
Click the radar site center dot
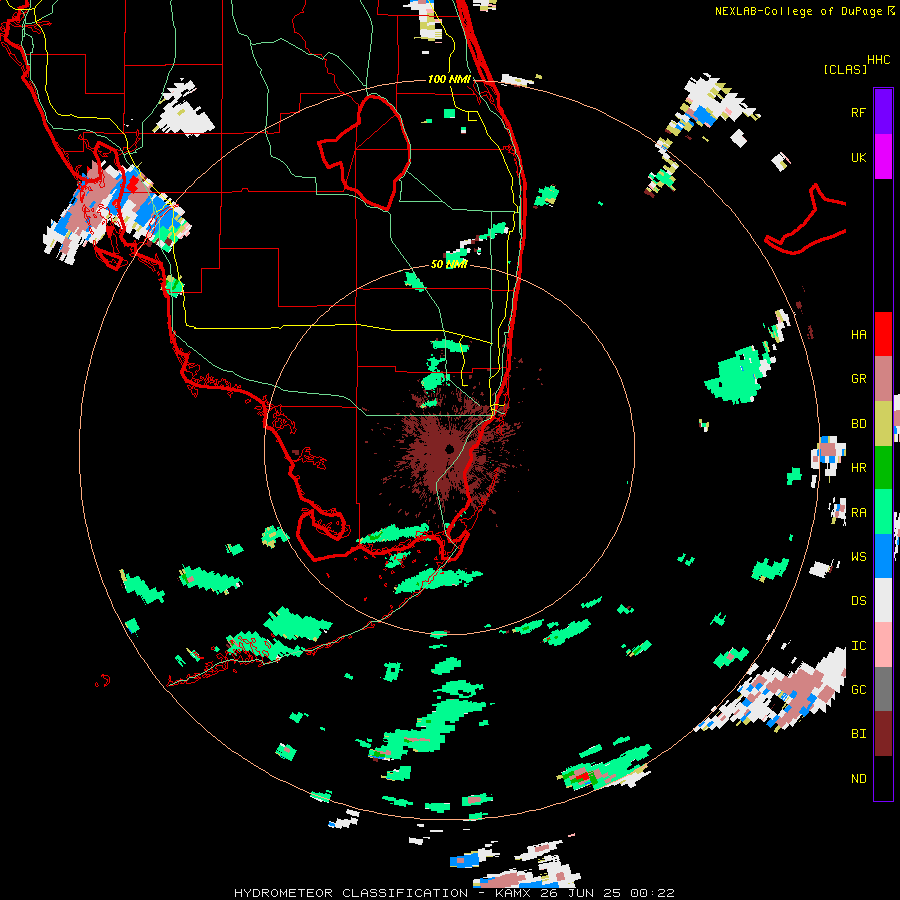pos(449,449)
